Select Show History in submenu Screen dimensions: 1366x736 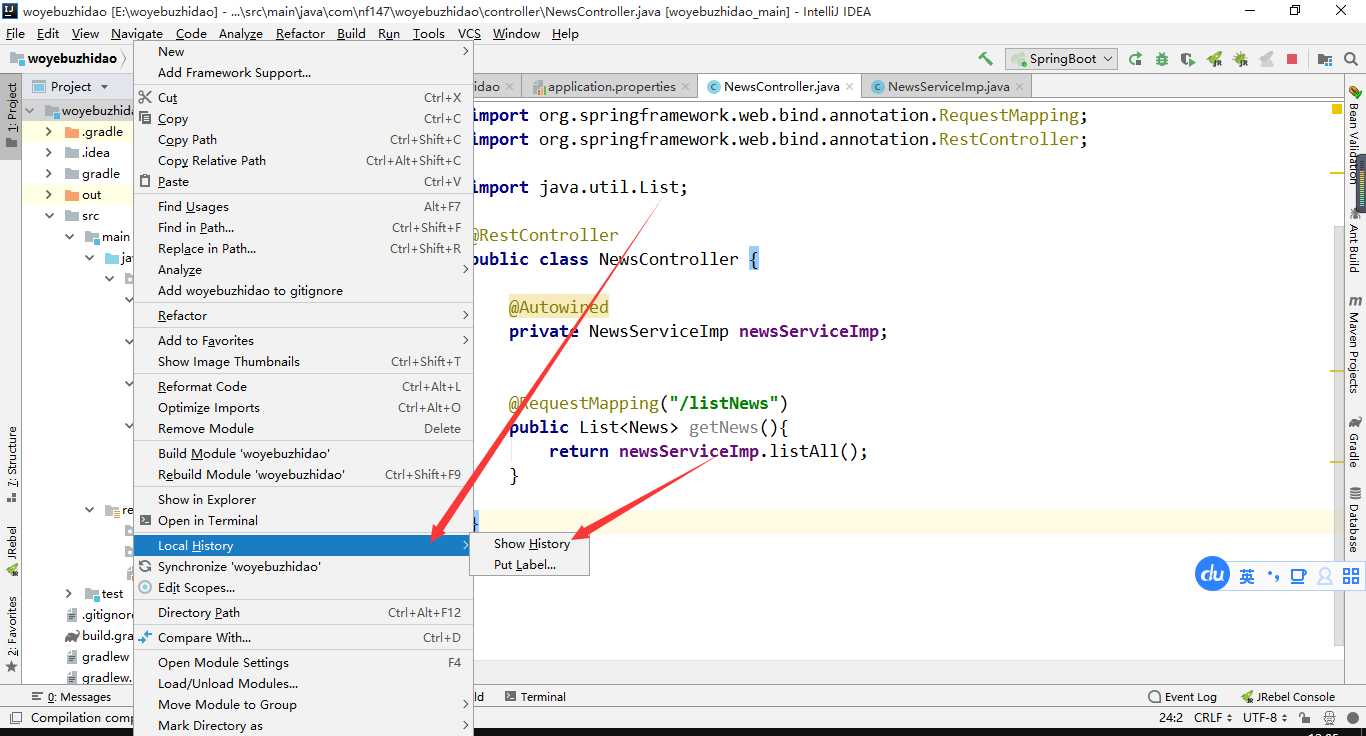tap(530, 544)
